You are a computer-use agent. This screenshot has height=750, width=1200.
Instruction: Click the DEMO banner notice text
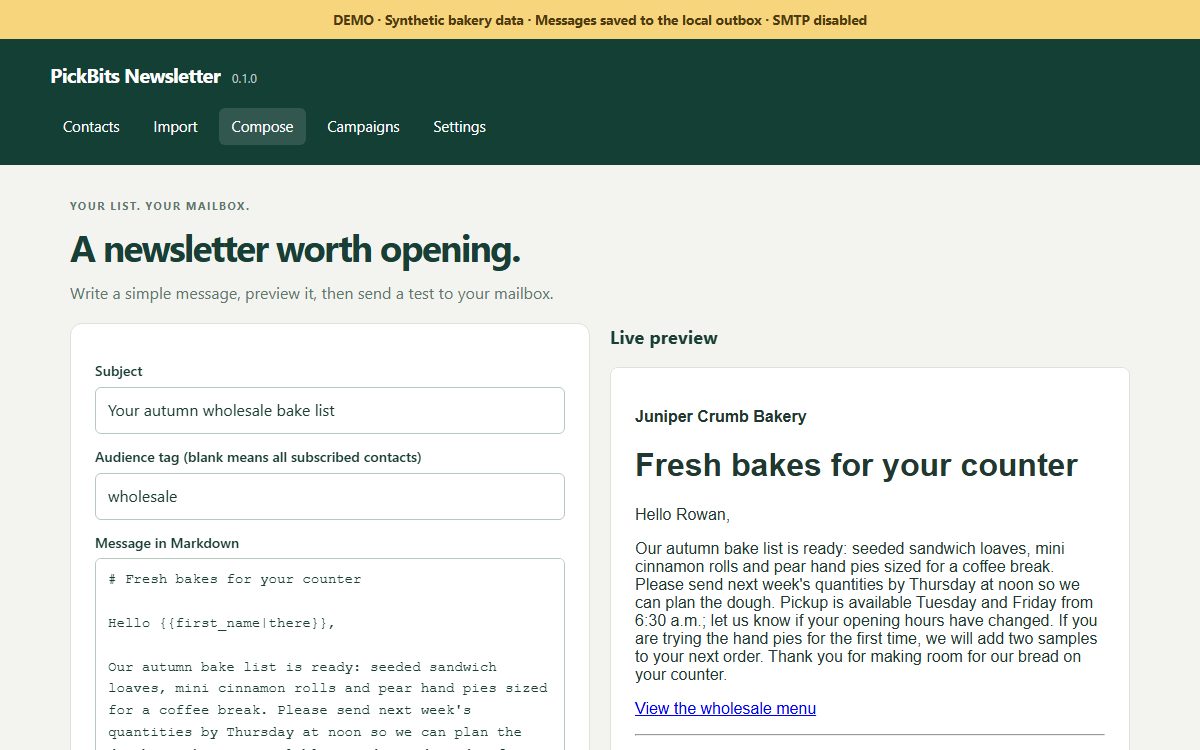click(x=600, y=20)
